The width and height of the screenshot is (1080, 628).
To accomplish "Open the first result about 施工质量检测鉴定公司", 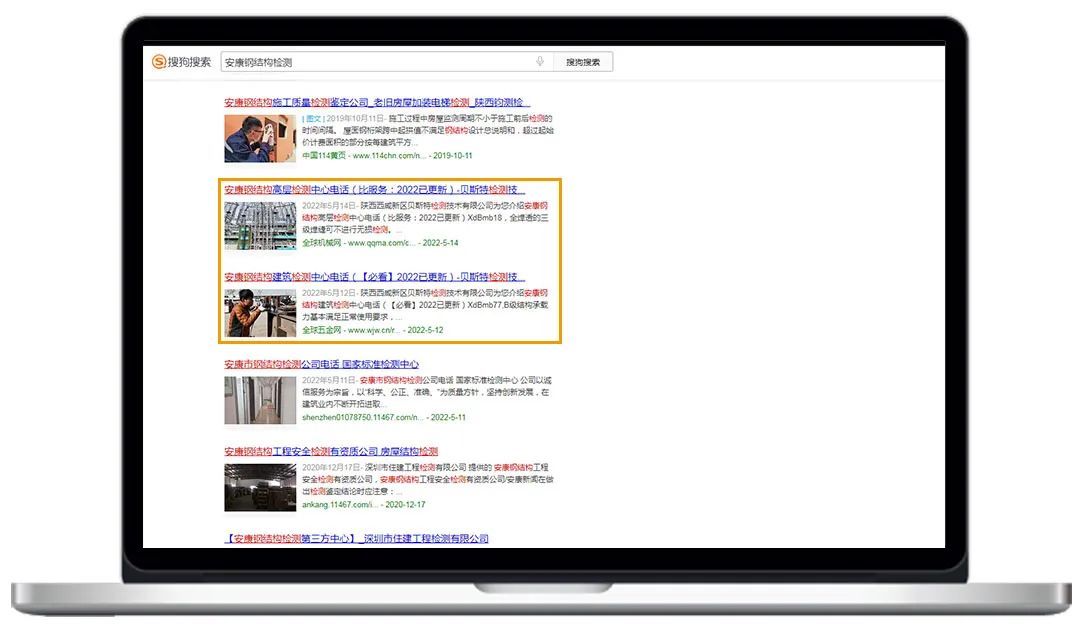I will (376, 102).
